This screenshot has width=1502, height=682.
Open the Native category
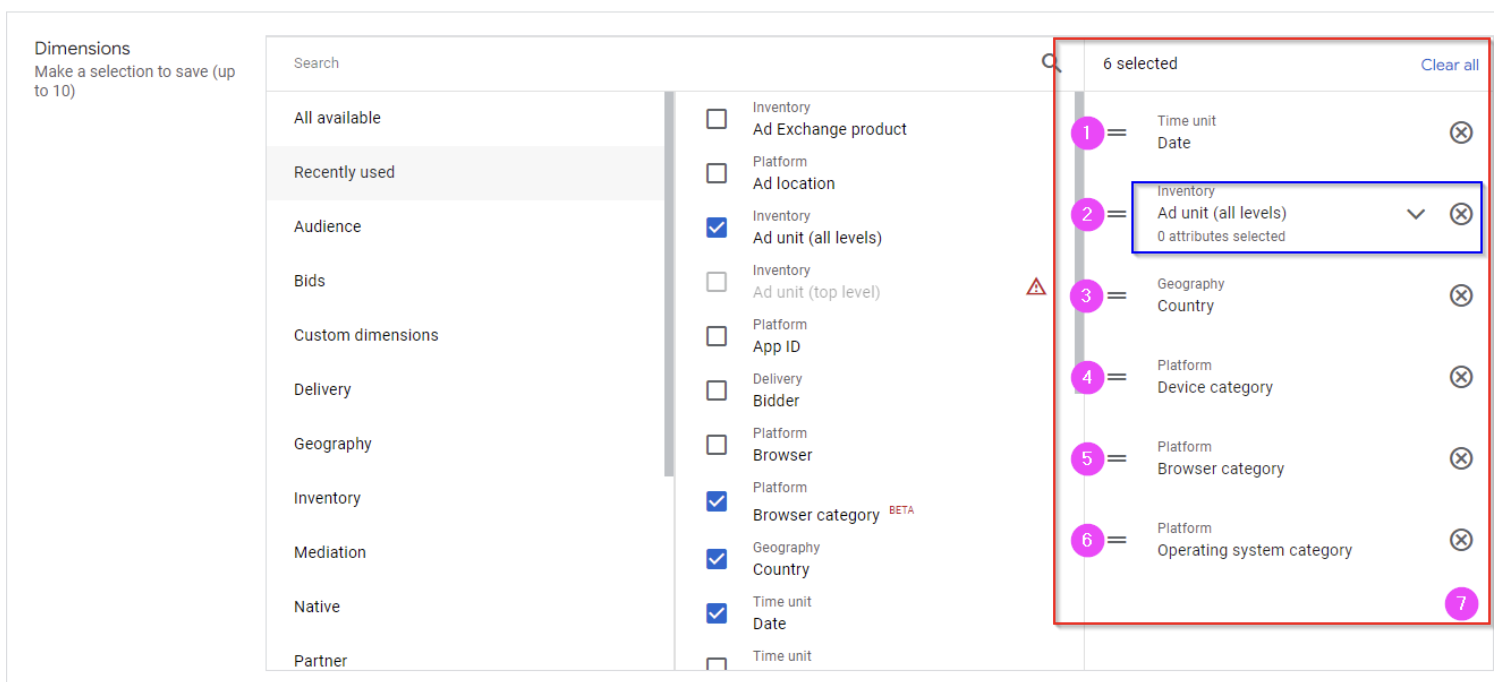[x=465, y=606]
